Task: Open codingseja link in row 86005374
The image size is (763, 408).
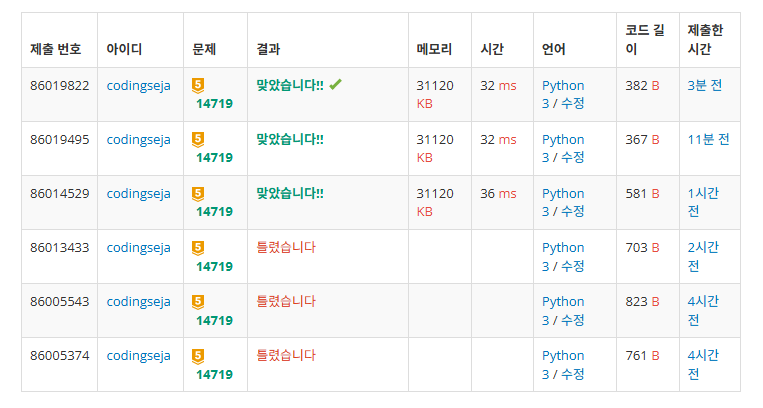Action: (x=138, y=356)
